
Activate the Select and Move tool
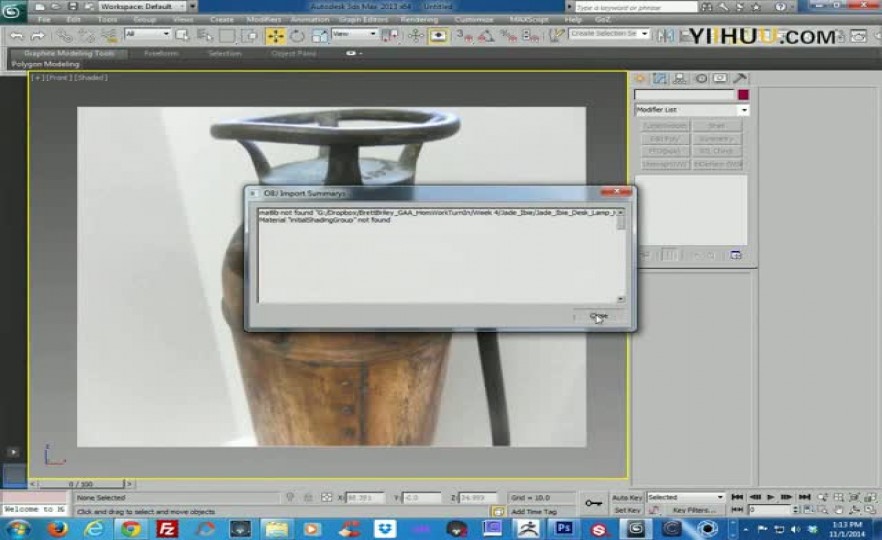(x=275, y=36)
